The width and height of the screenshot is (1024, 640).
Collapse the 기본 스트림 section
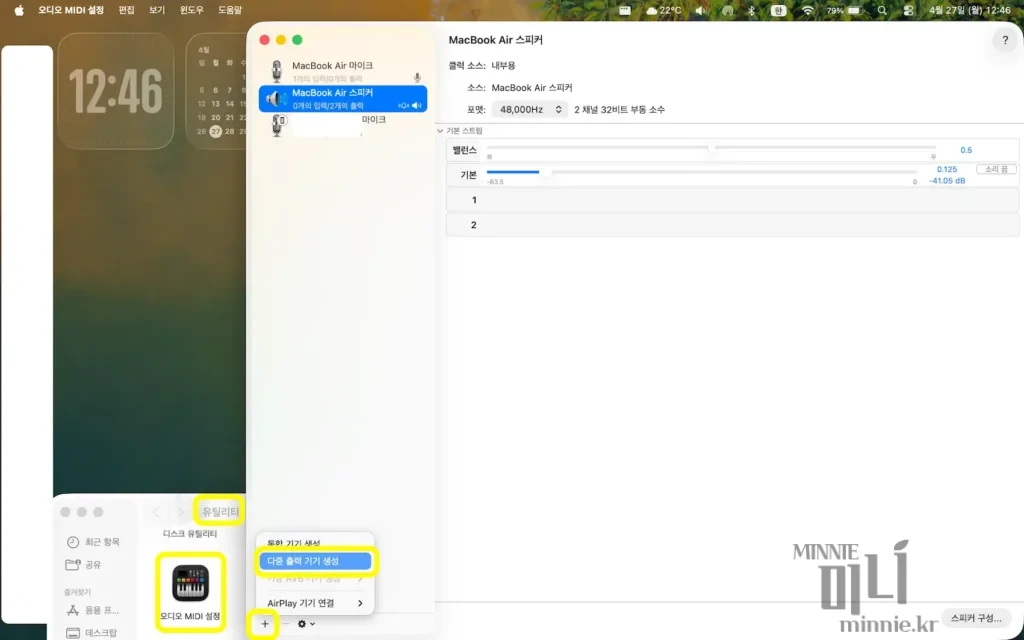pyautogui.click(x=440, y=131)
